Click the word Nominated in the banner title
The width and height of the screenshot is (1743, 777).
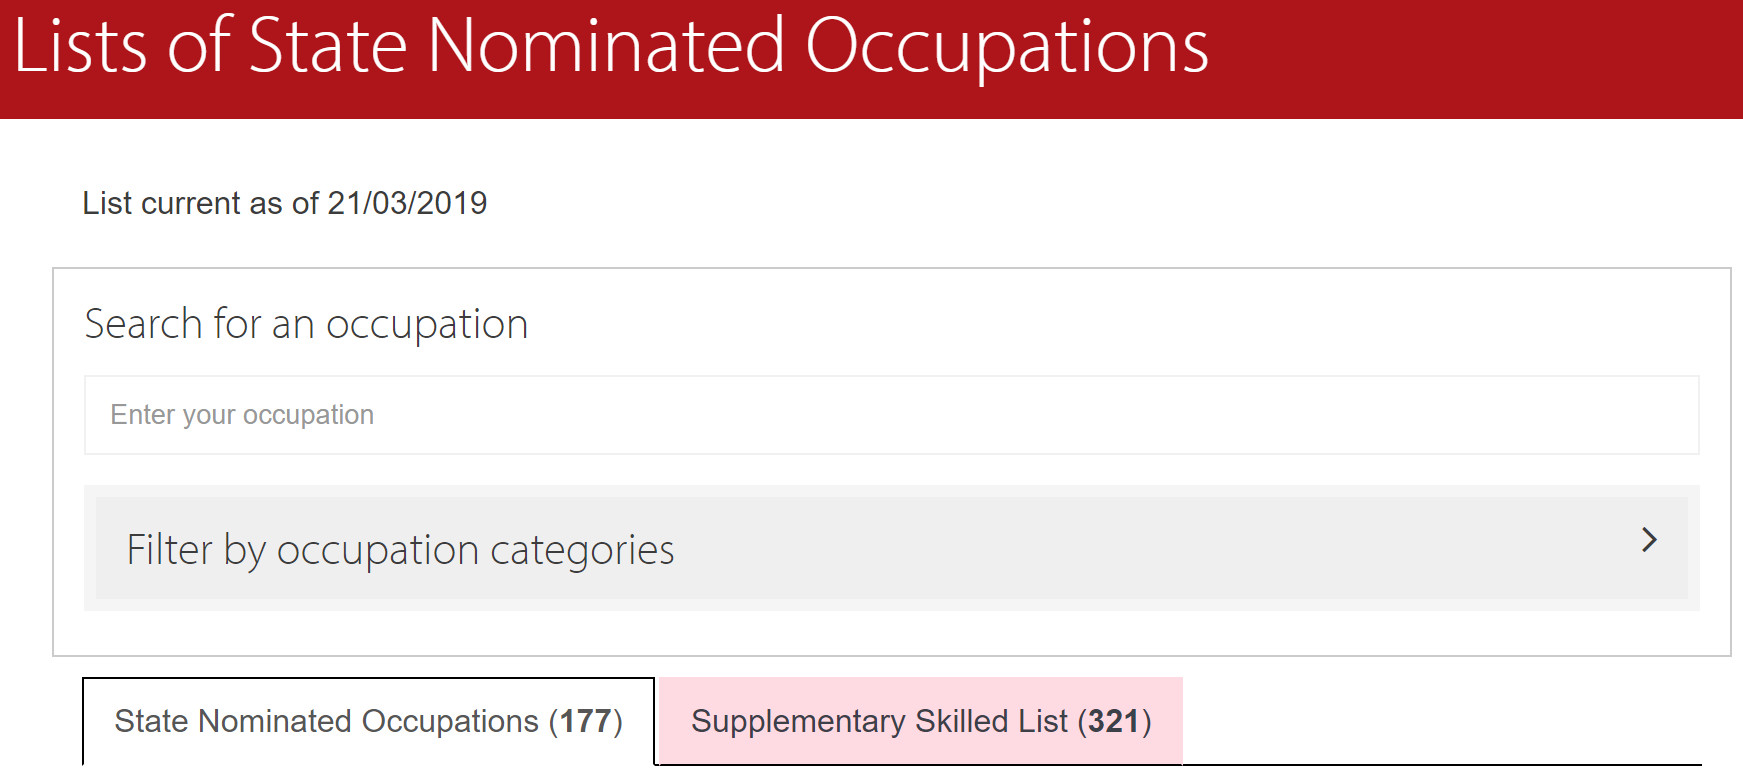[x=606, y=46]
